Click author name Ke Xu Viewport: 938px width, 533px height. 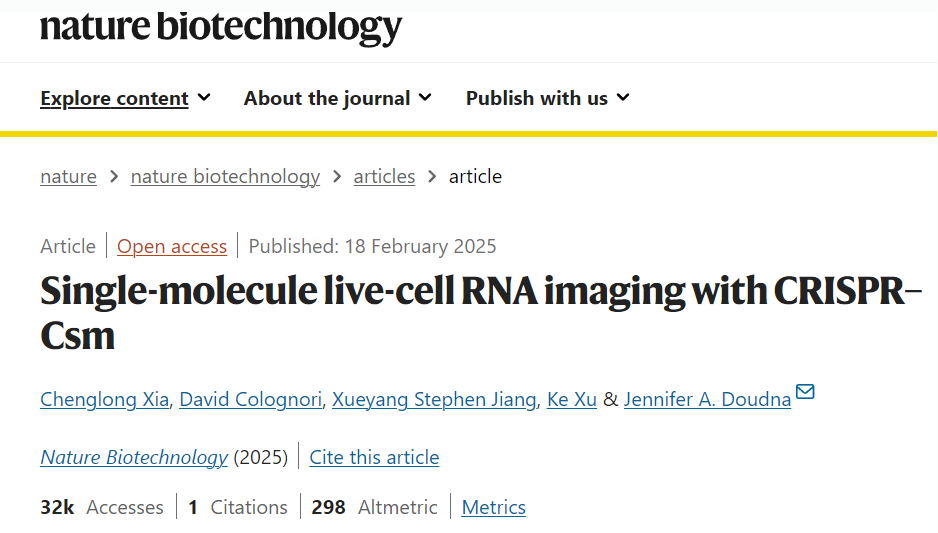coord(572,400)
